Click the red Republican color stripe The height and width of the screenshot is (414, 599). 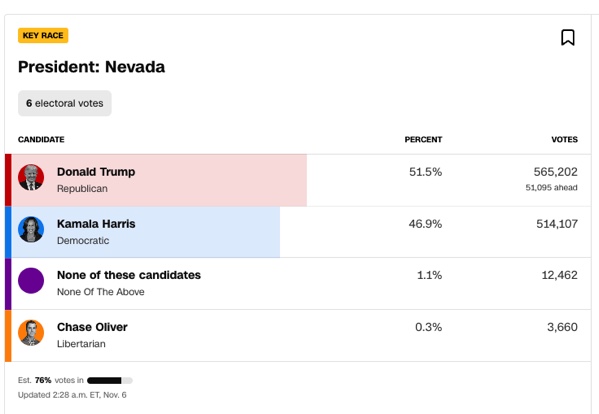pos(8,180)
